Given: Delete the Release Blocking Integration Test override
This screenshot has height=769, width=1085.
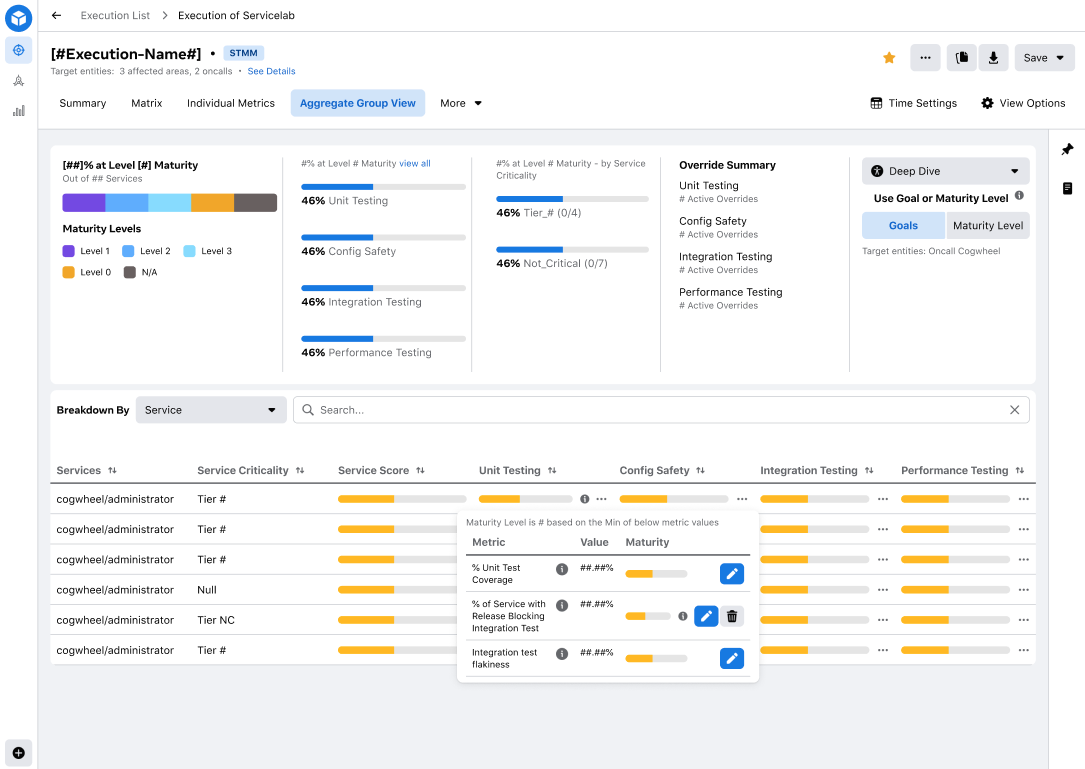Looking at the screenshot, I should [732, 616].
